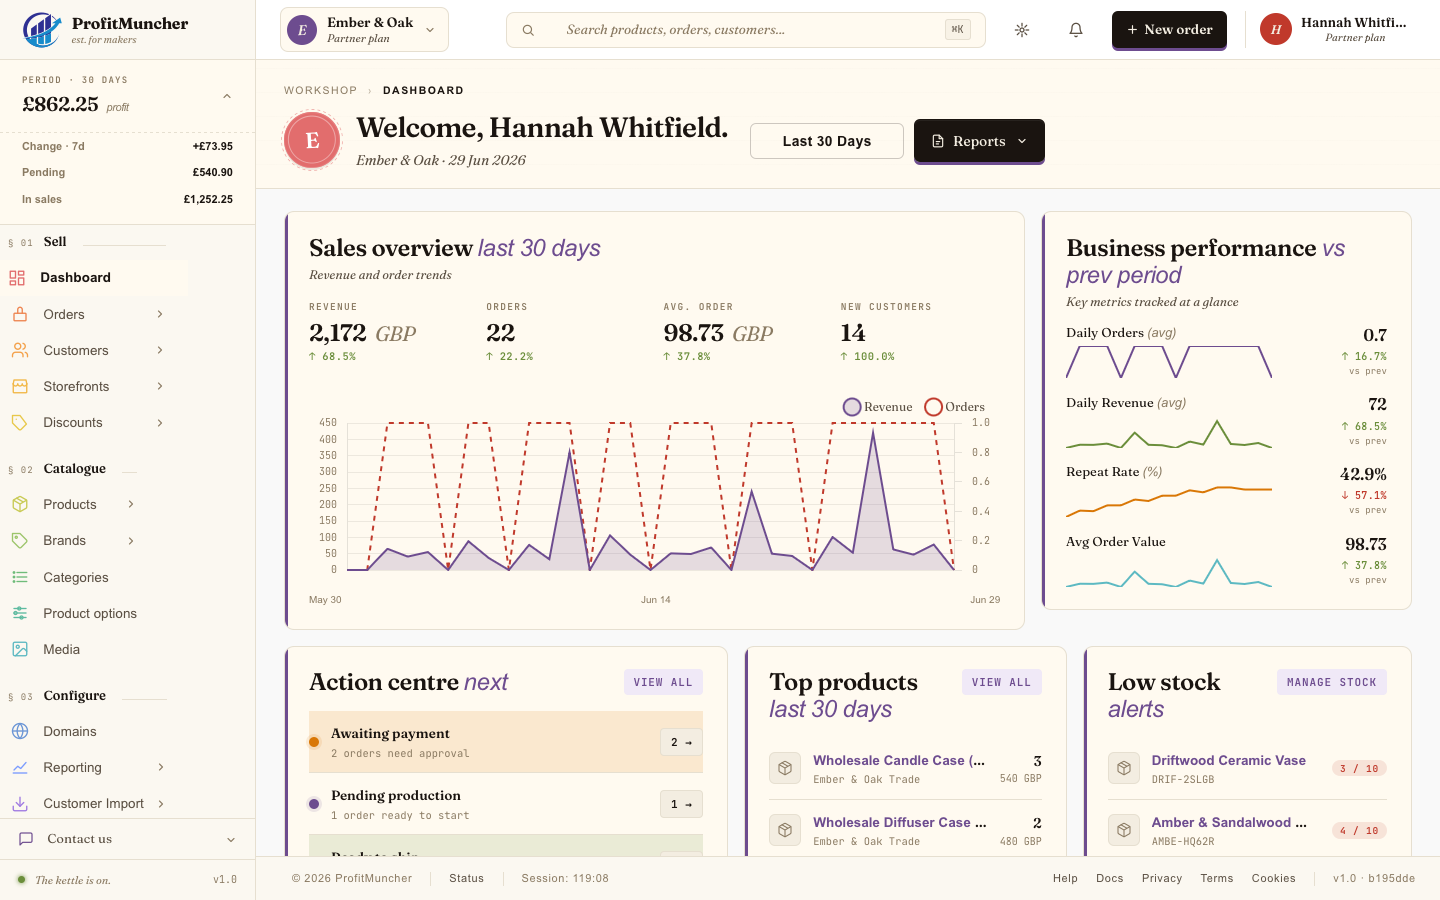Click the Wholesale Diffuser Case product icon
Viewport: 1440px width, 900px height.
(785, 830)
